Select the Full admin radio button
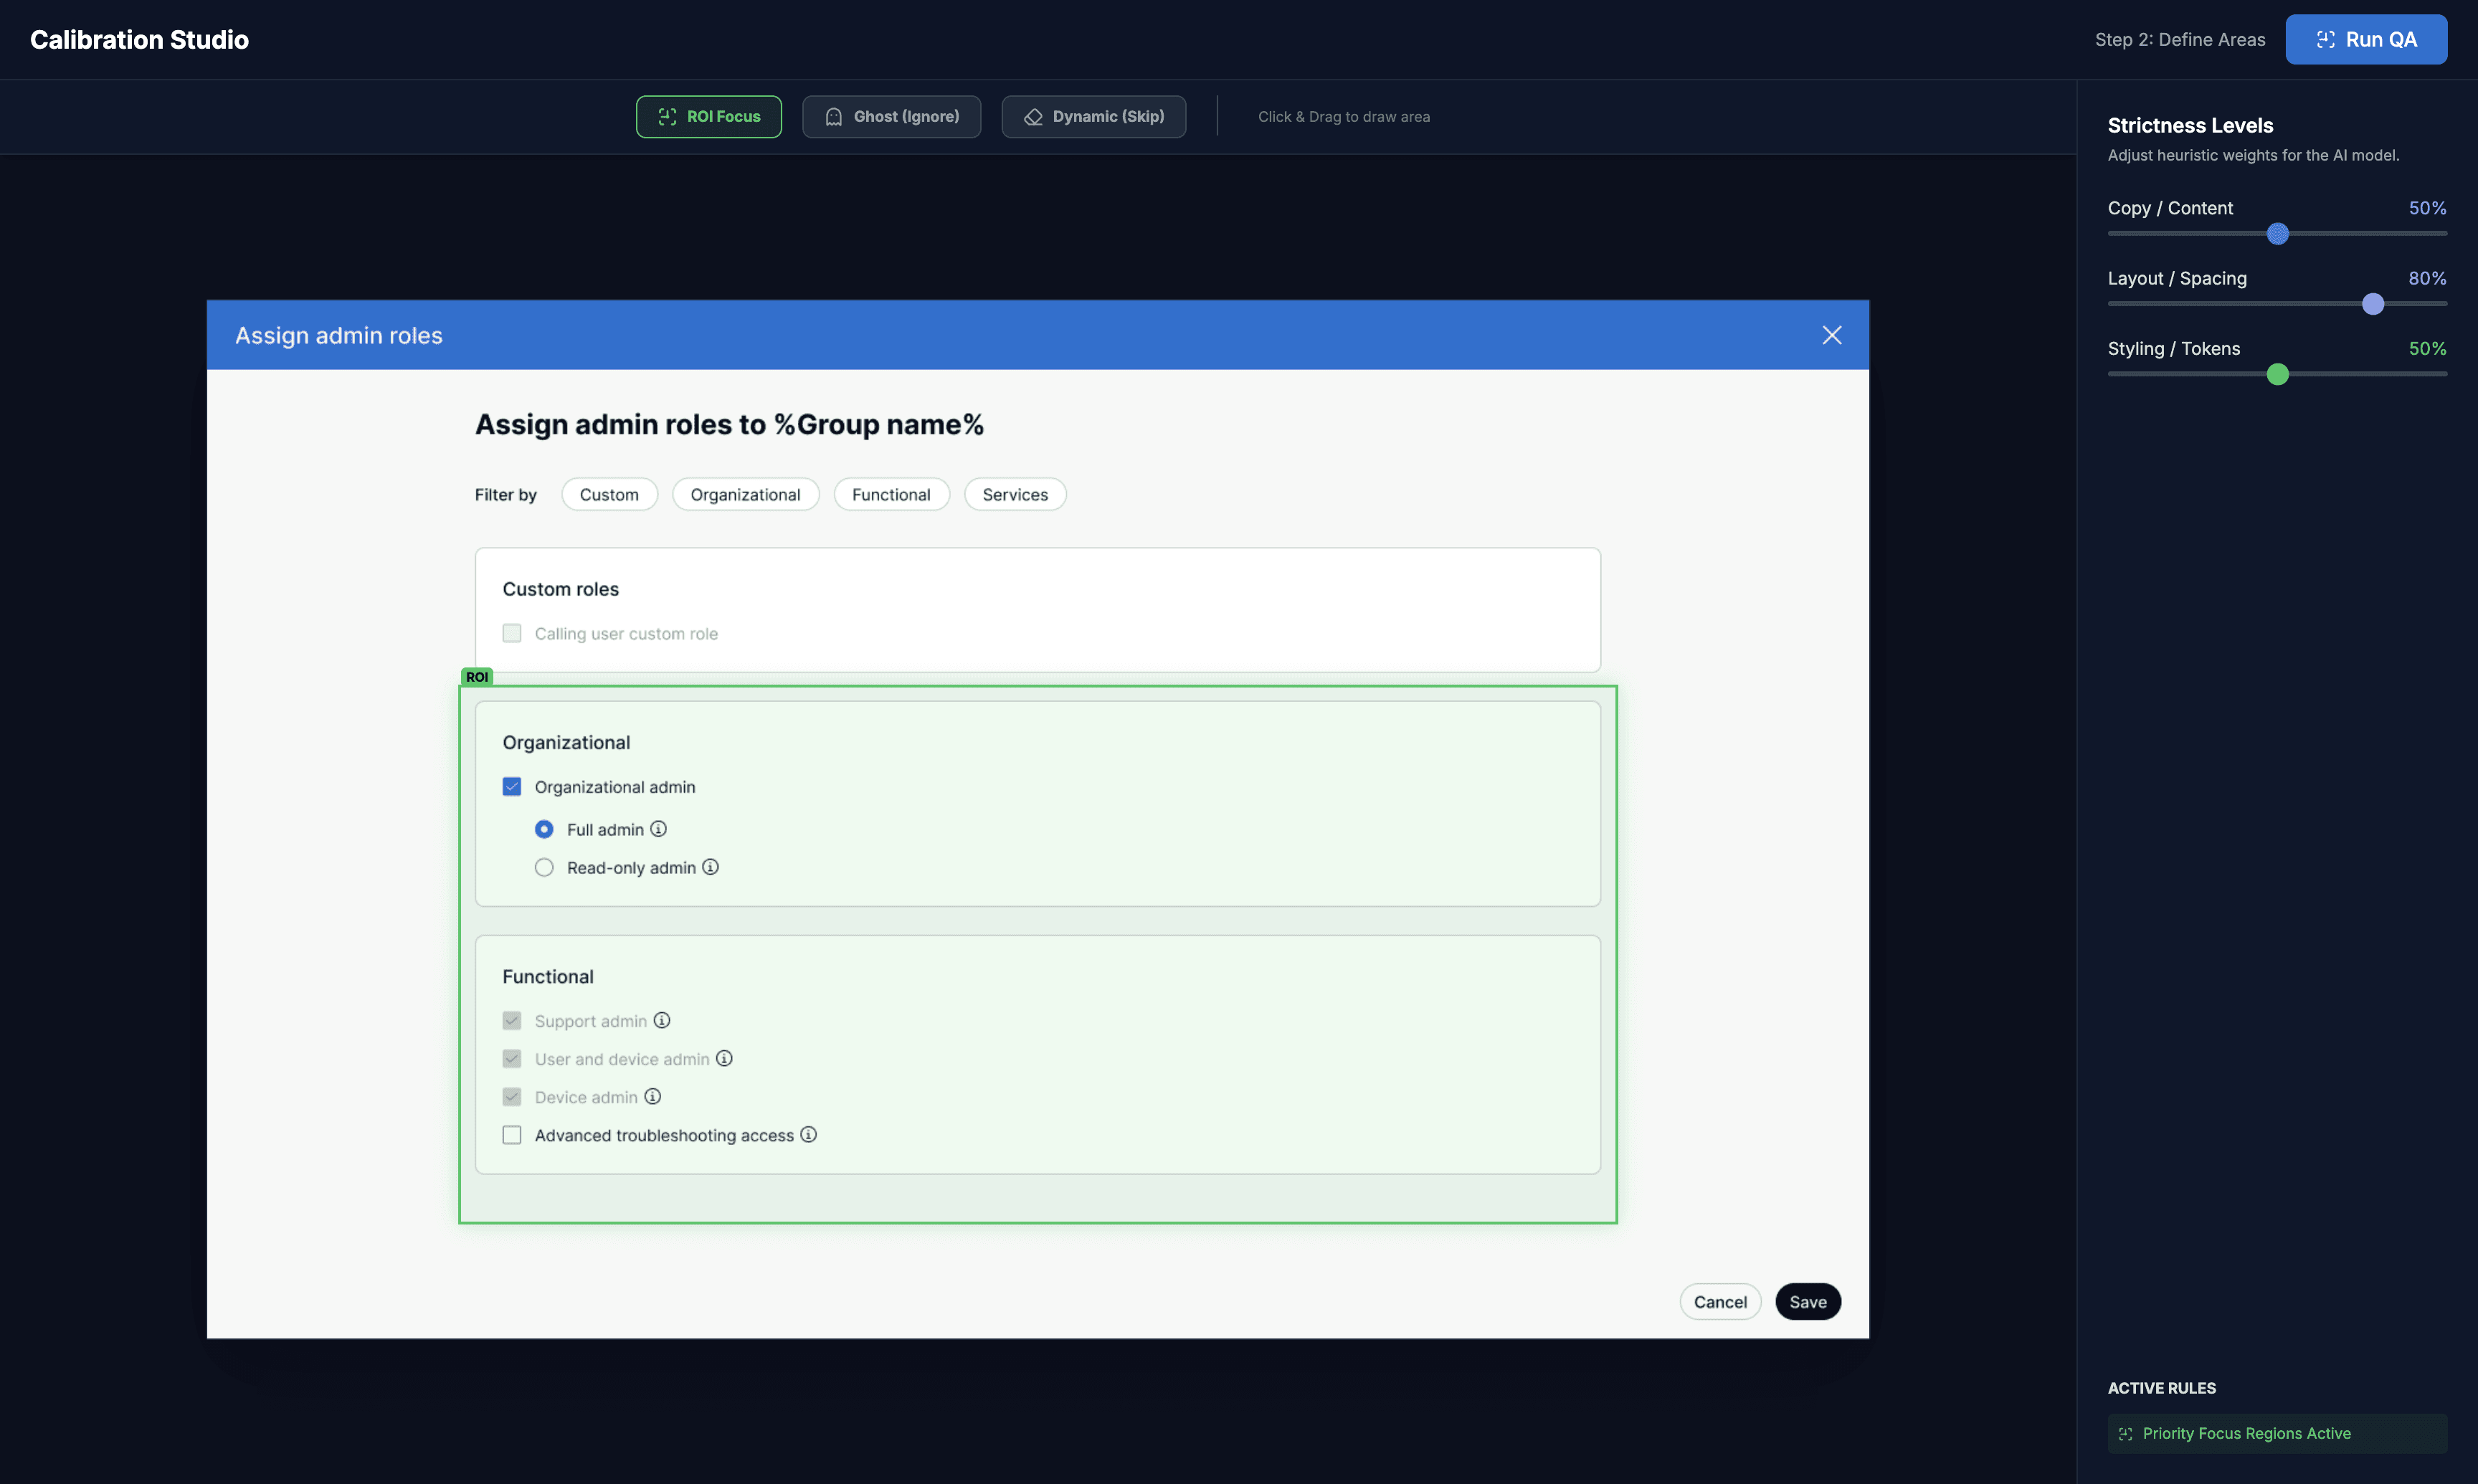This screenshot has width=2478, height=1484. 544,829
